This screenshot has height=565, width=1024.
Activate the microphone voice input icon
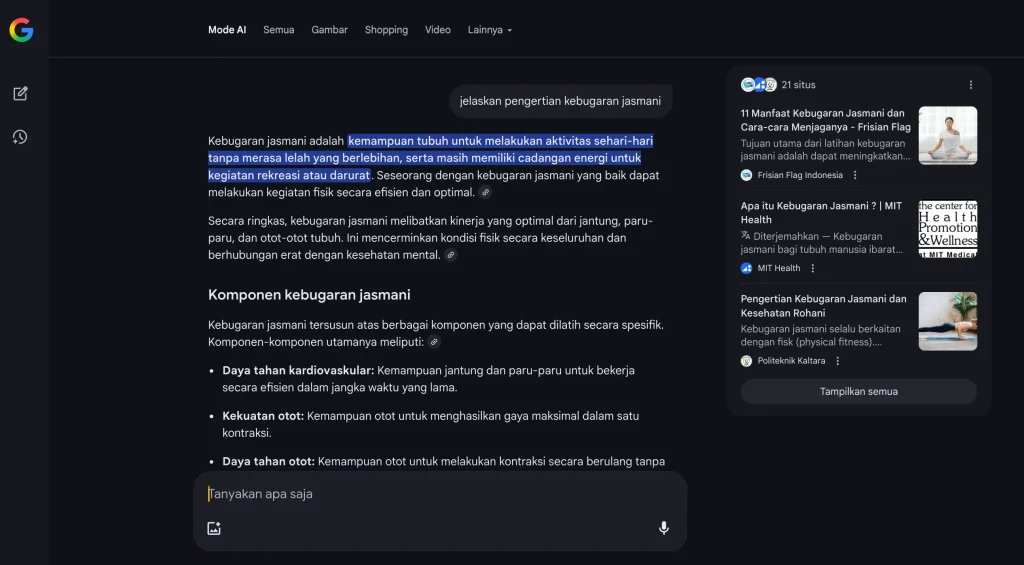click(x=664, y=528)
